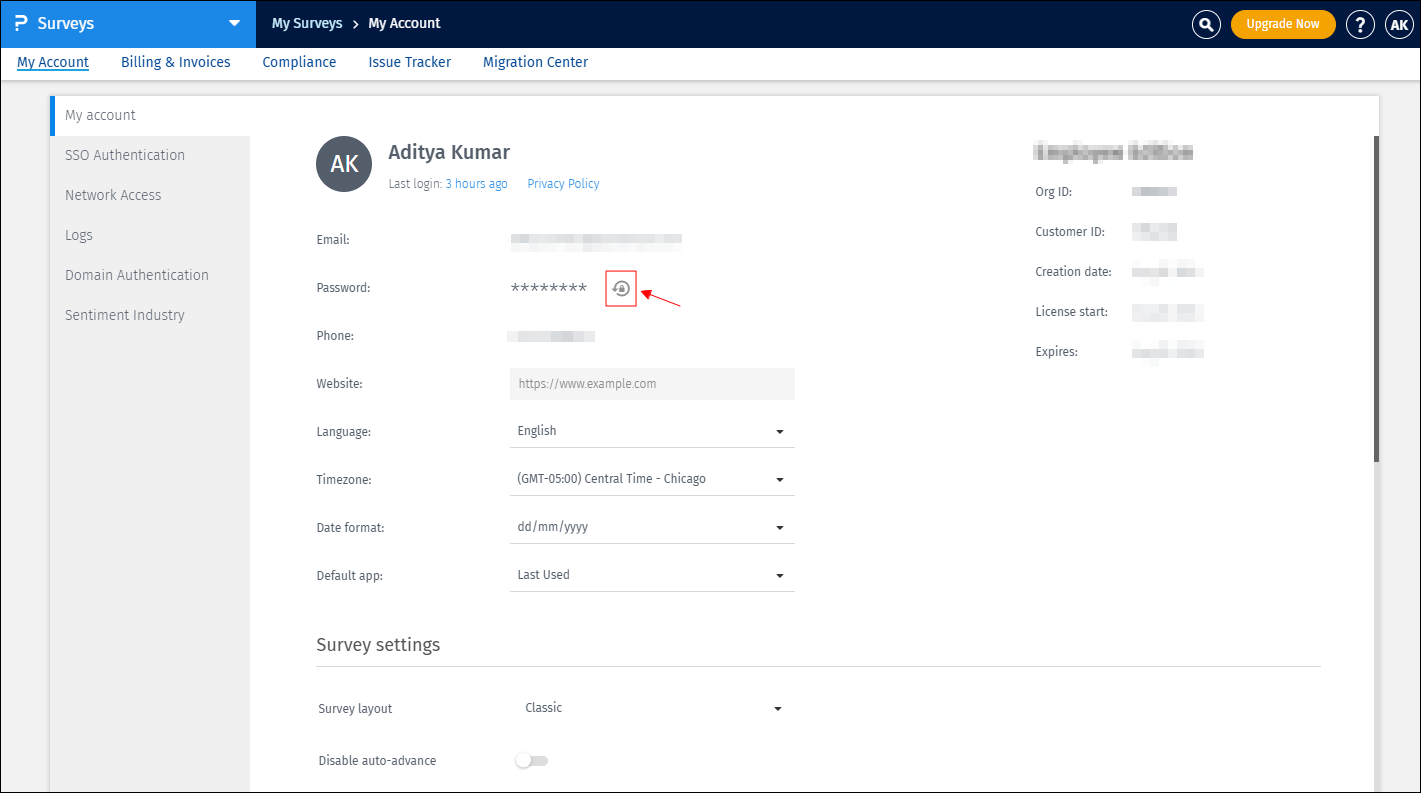Viewport: 1421px width, 793px height.
Task: Click the Surveys product logo icon
Action: pos(21,23)
